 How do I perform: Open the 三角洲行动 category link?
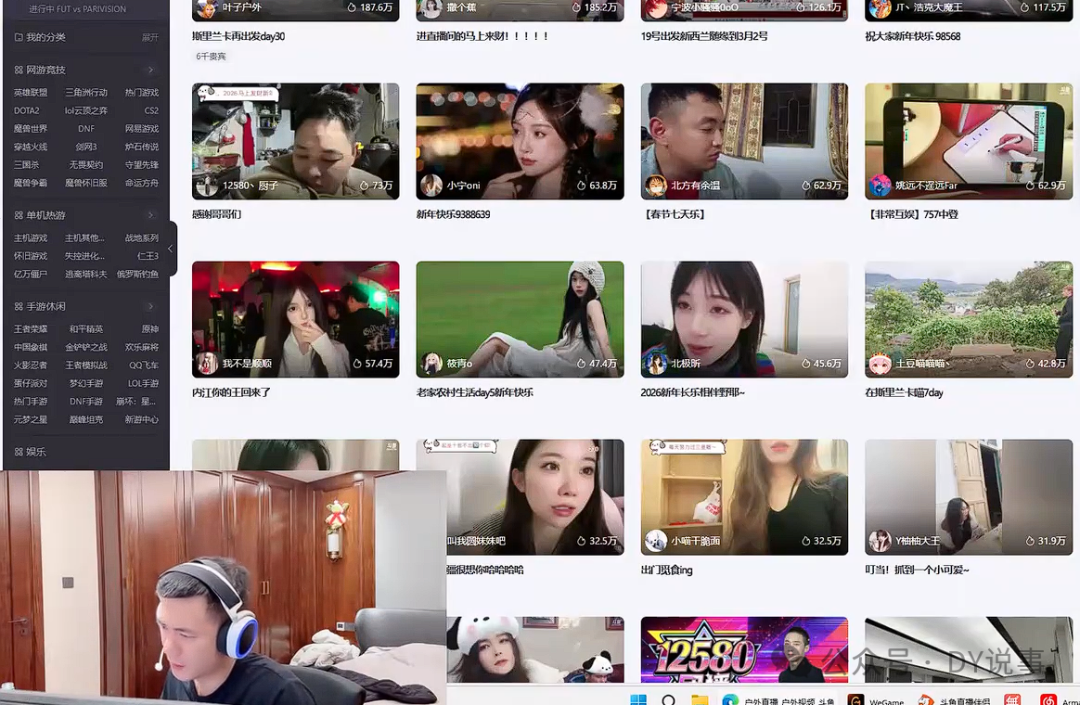[x=86, y=92]
